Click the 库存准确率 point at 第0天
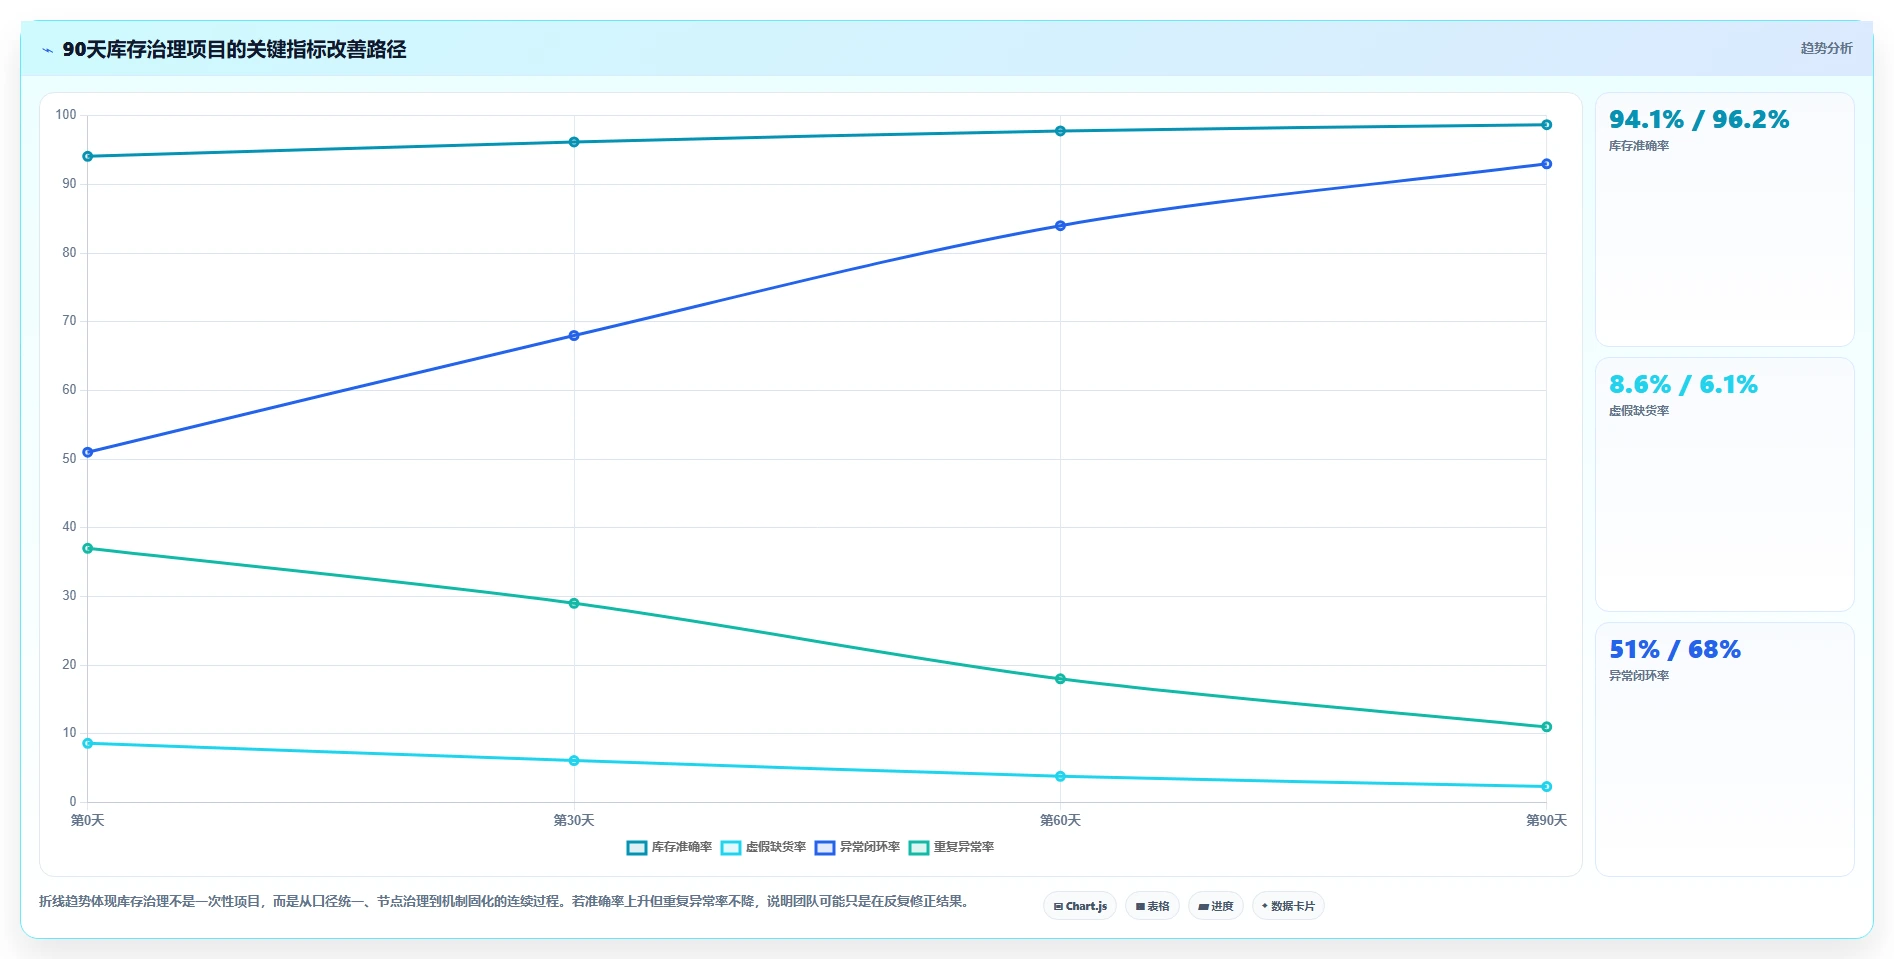The height and width of the screenshot is (959, 1894). pos(88,156)
